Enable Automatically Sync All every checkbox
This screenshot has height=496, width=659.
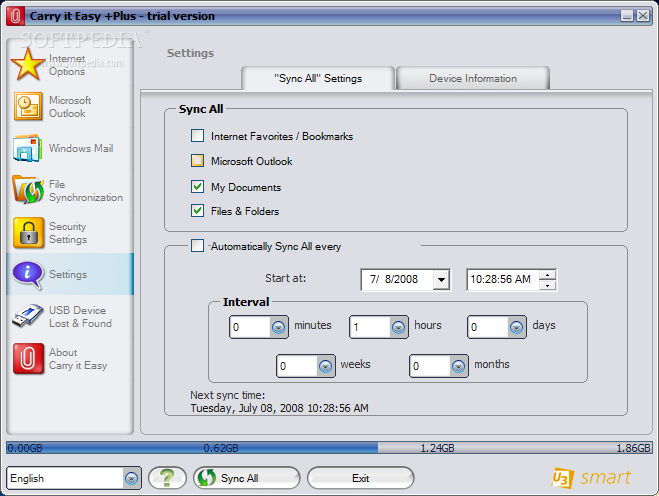197,245
